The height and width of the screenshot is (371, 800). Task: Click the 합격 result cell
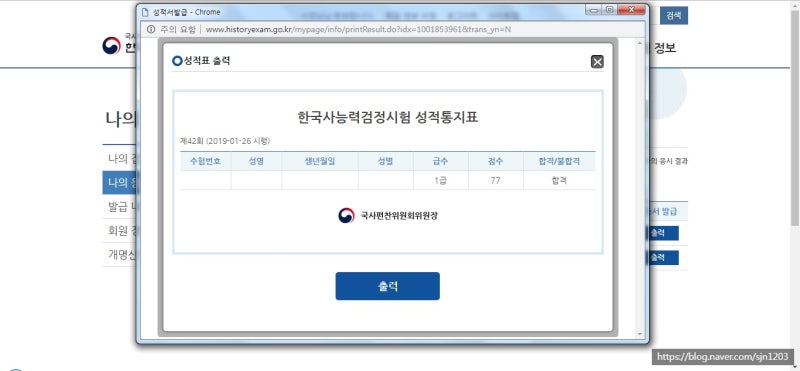point(559,180)
